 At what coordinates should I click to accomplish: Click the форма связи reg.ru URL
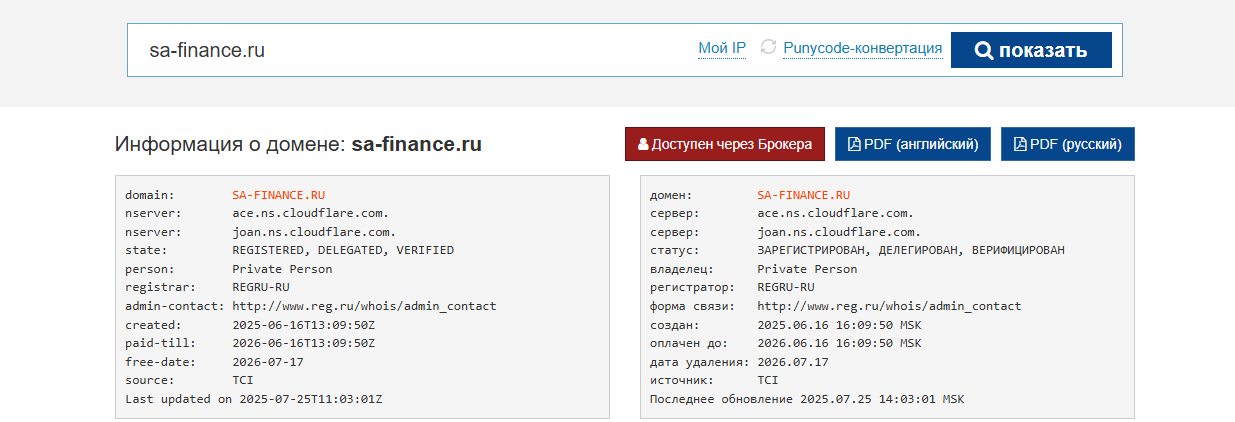pos(889,306)
